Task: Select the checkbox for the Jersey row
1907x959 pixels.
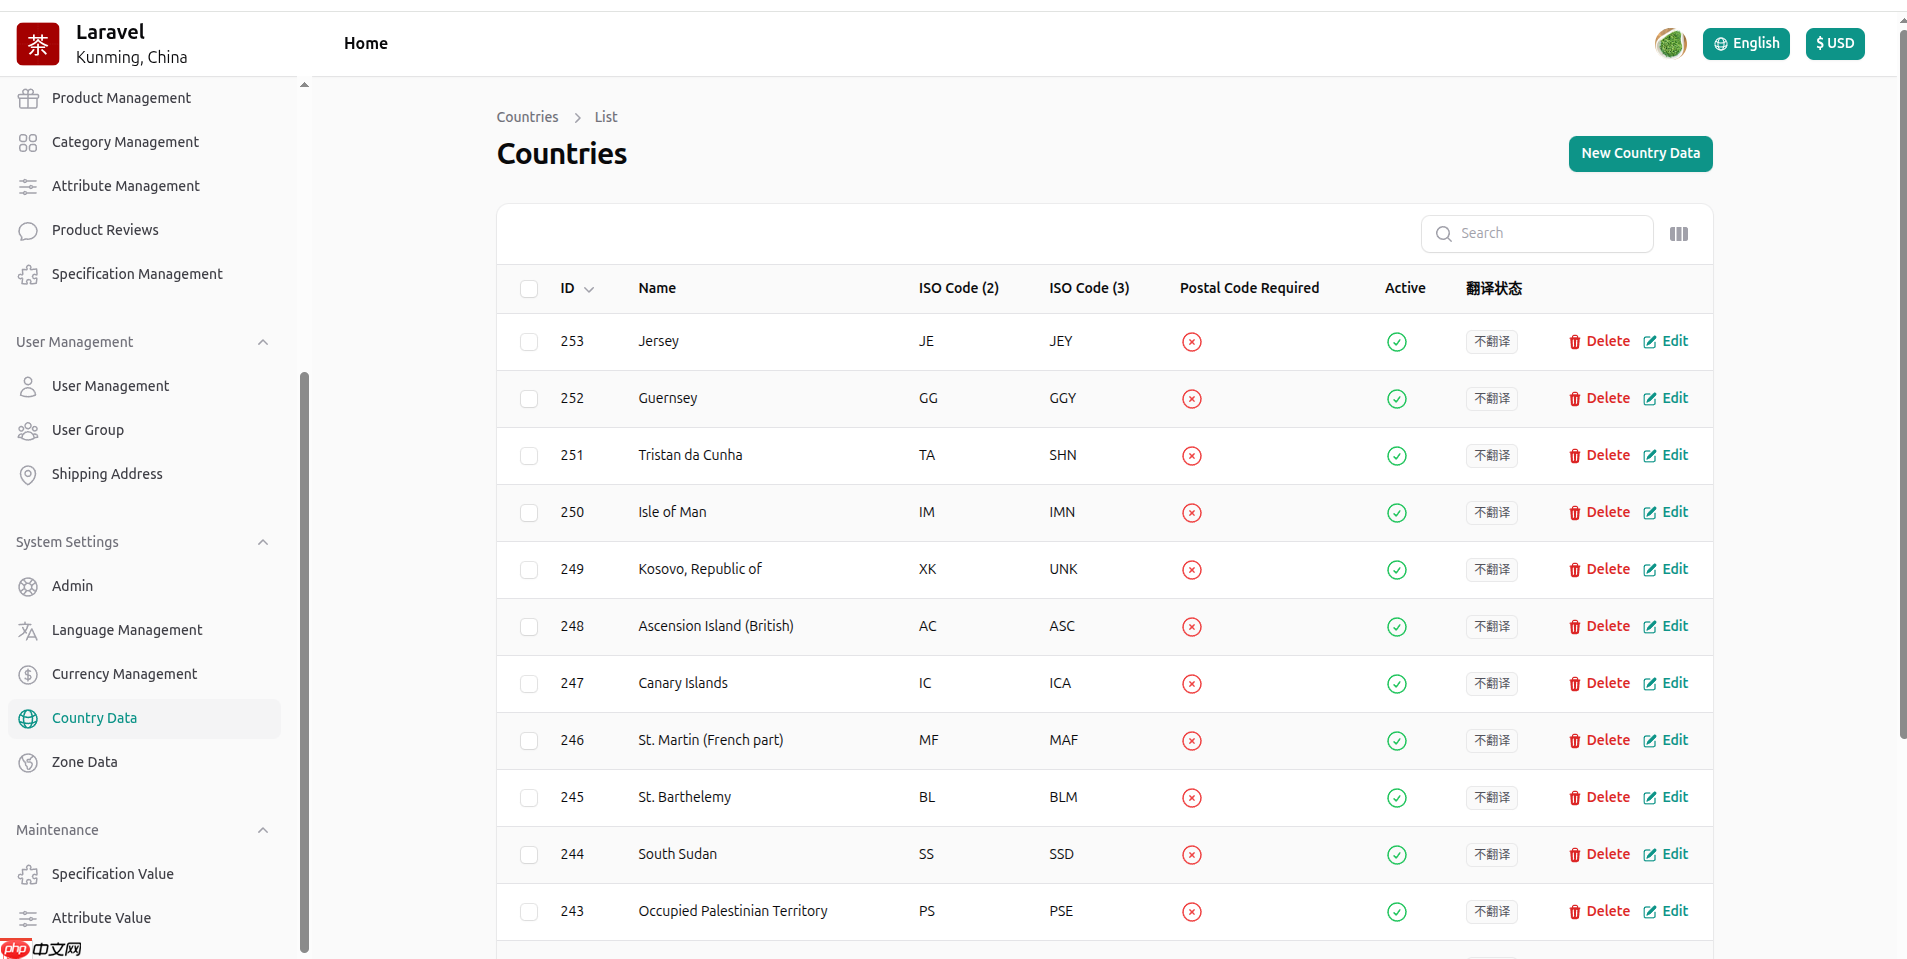Action: click(529, 342)
